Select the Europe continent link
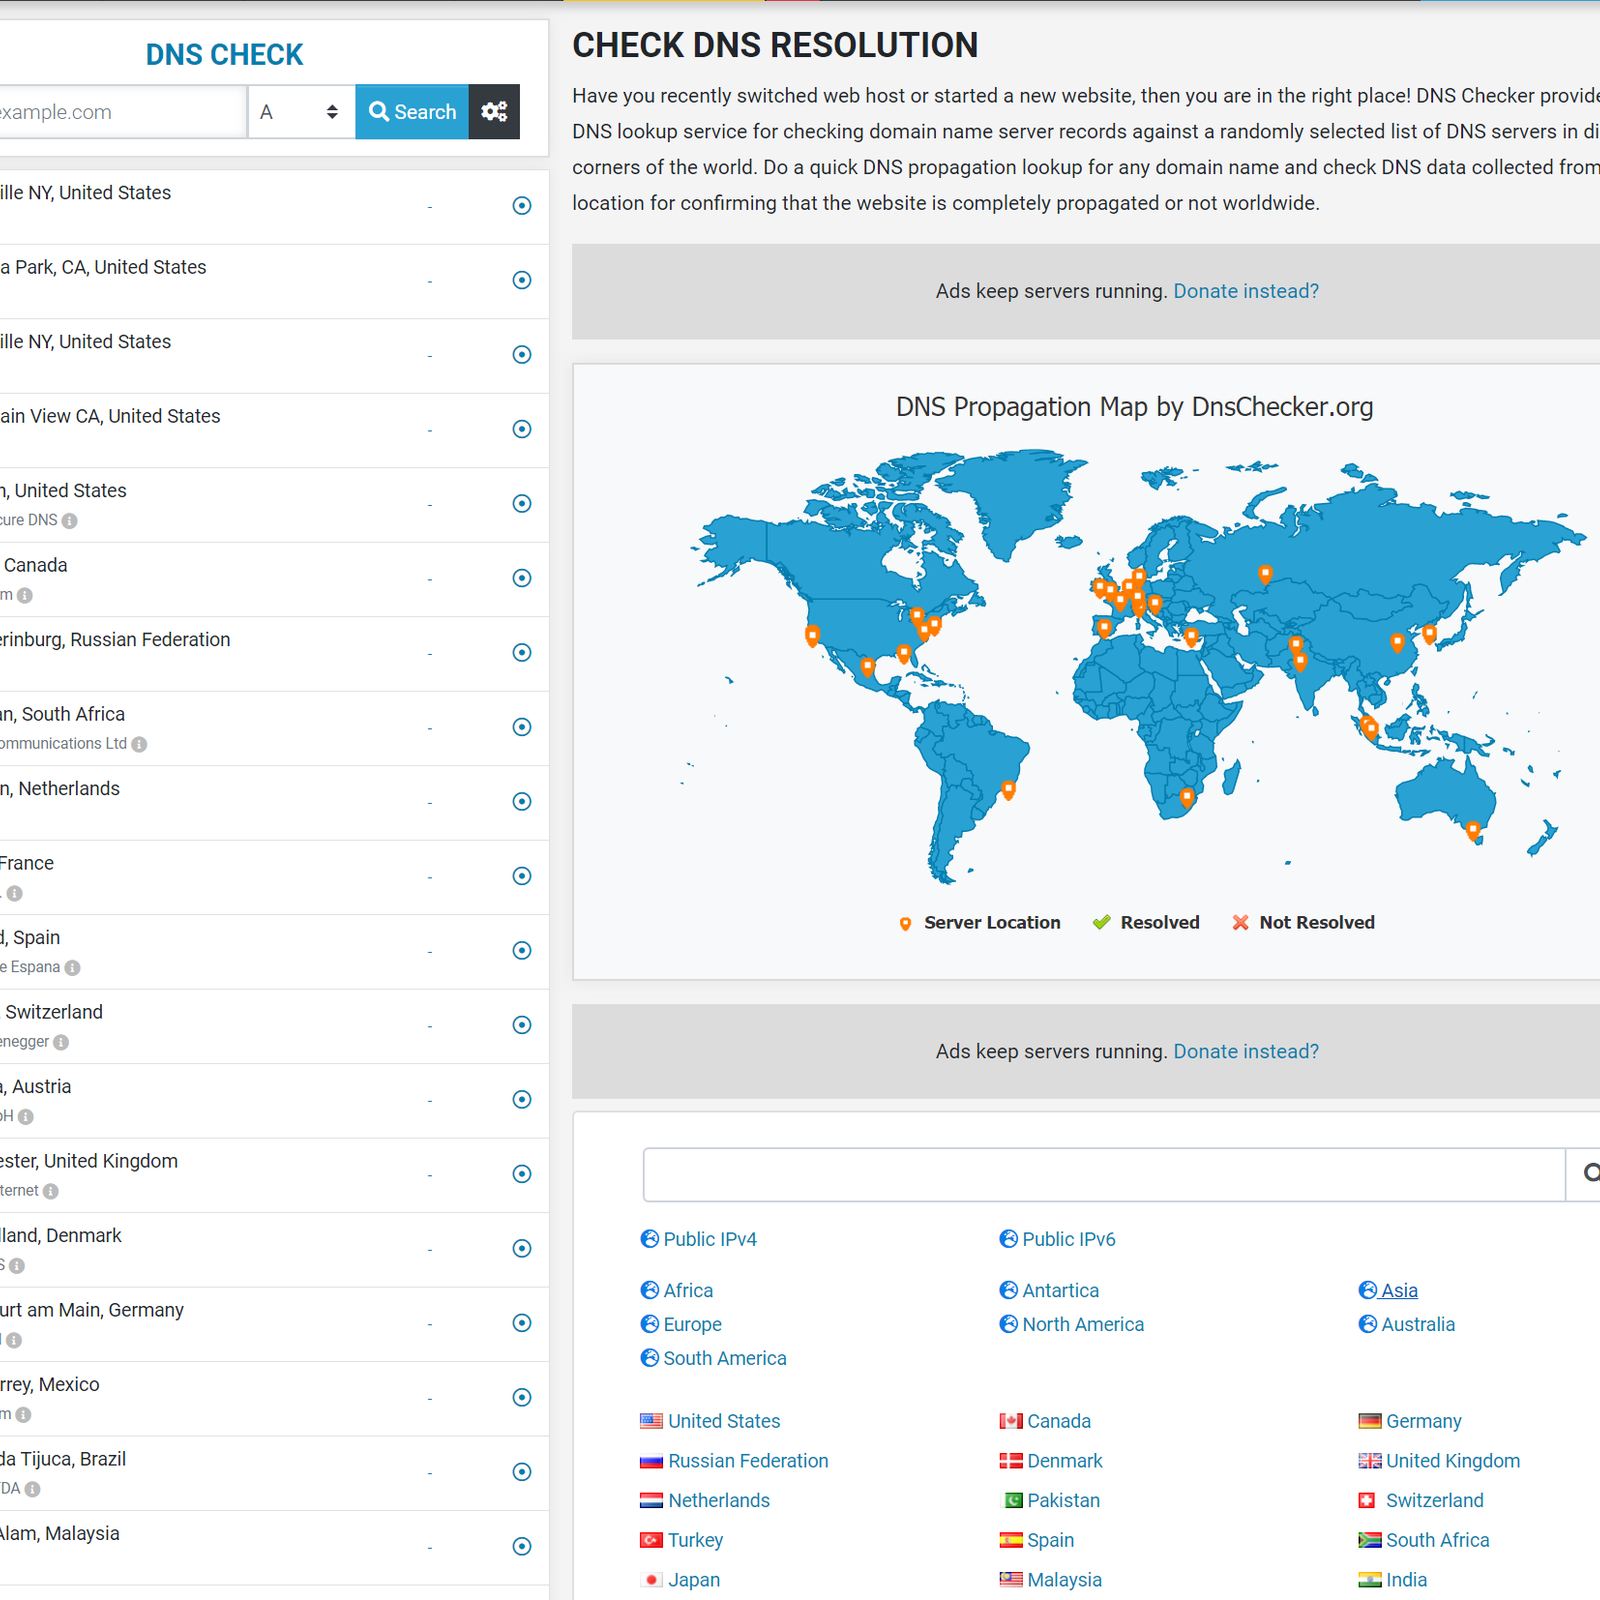 (681, 1324)
